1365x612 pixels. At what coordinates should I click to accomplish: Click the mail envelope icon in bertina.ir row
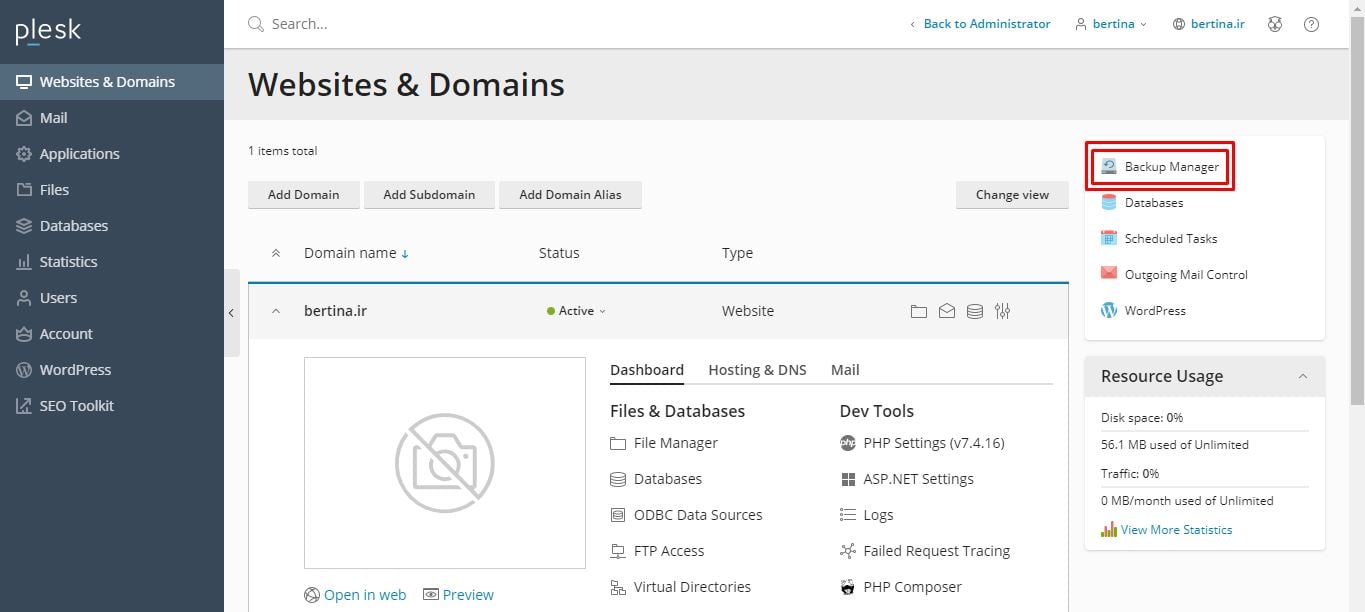pyautogui.click(x=947, y=311)
